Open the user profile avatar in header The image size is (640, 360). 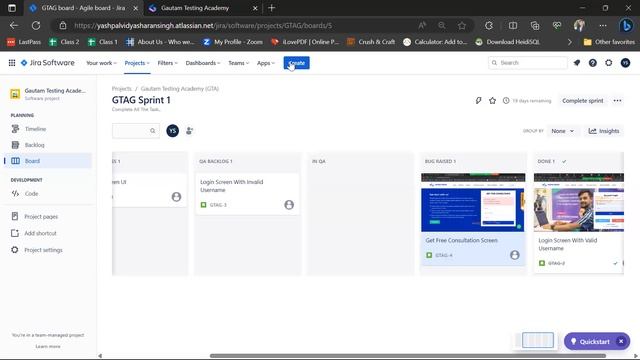(x=625, y=63)
